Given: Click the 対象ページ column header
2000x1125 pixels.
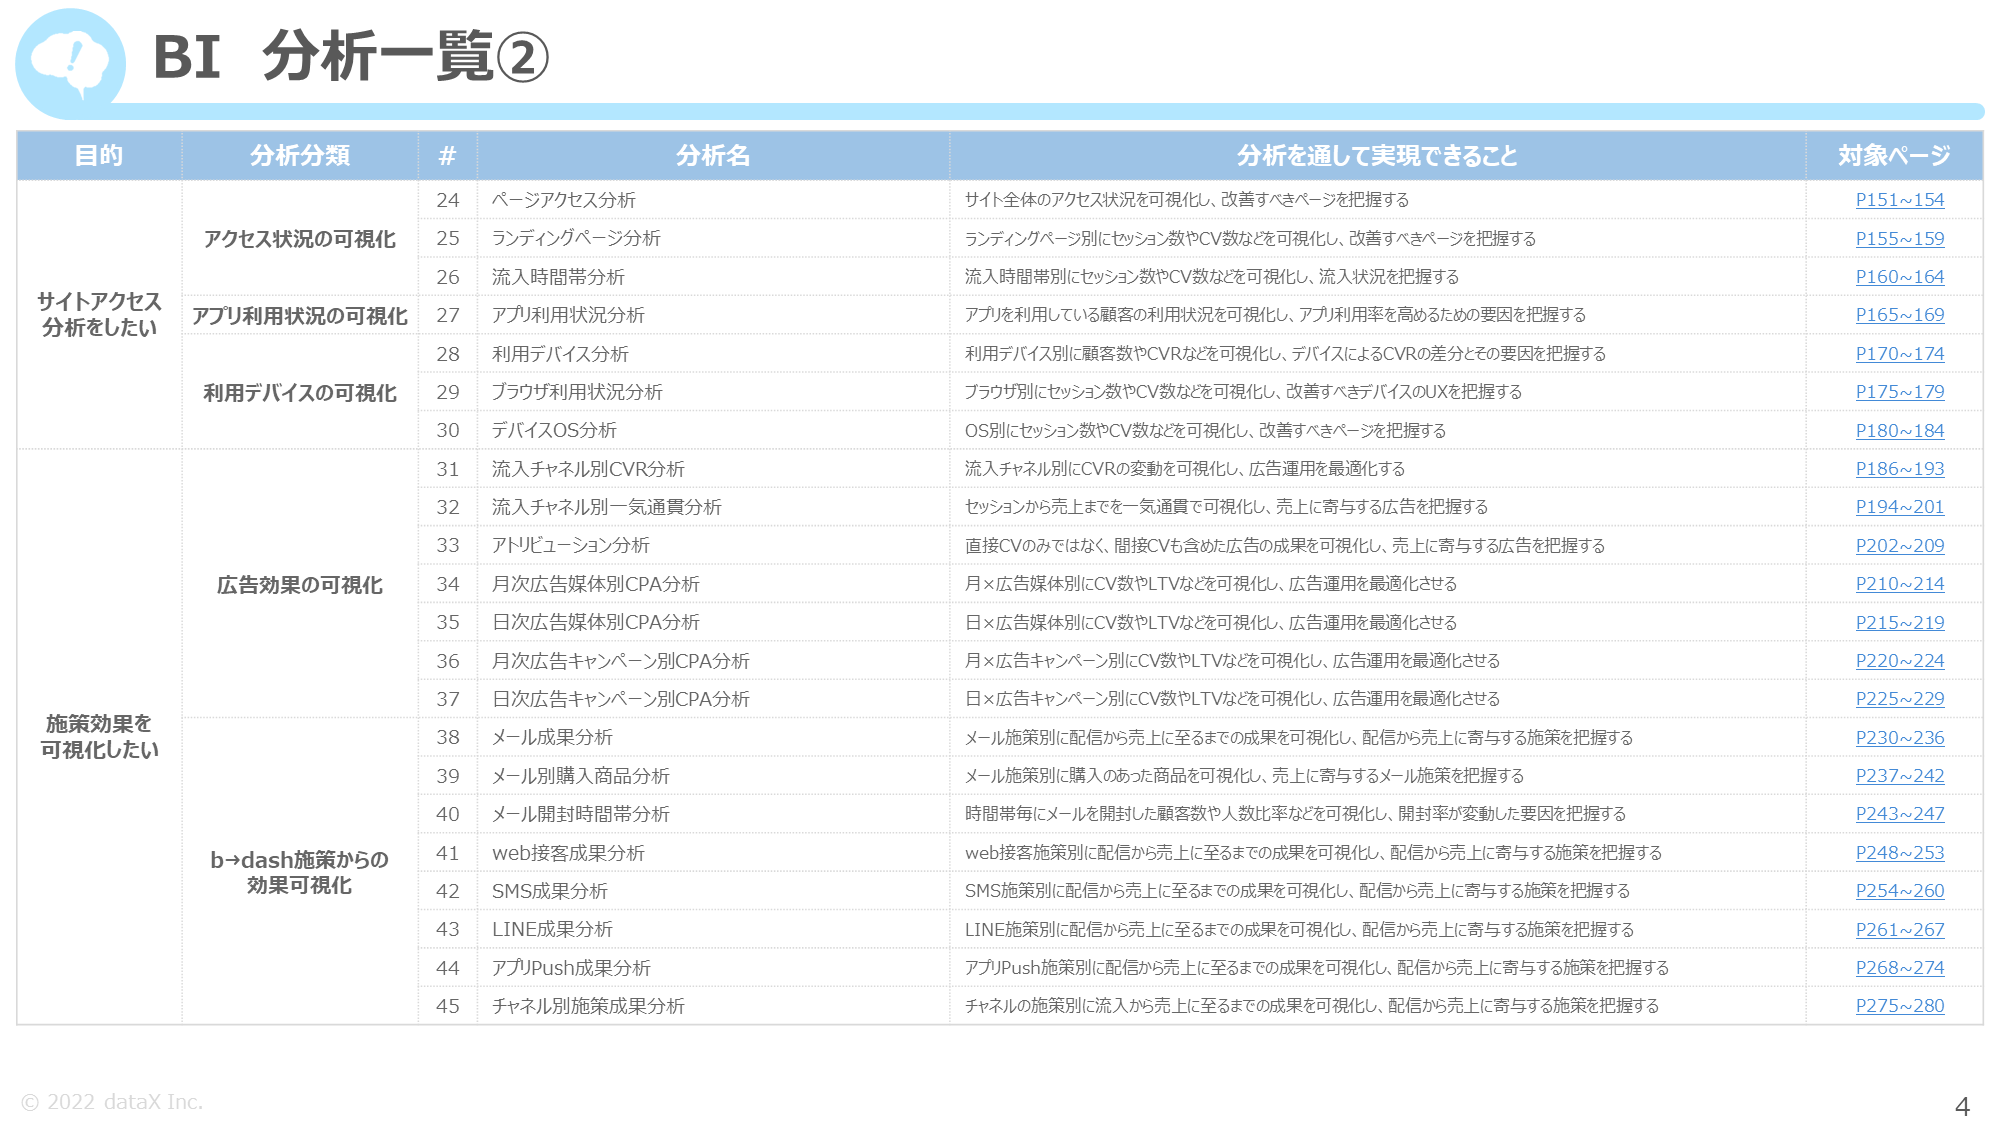Looking at the screenshot, I should [x=1894, y=156].
